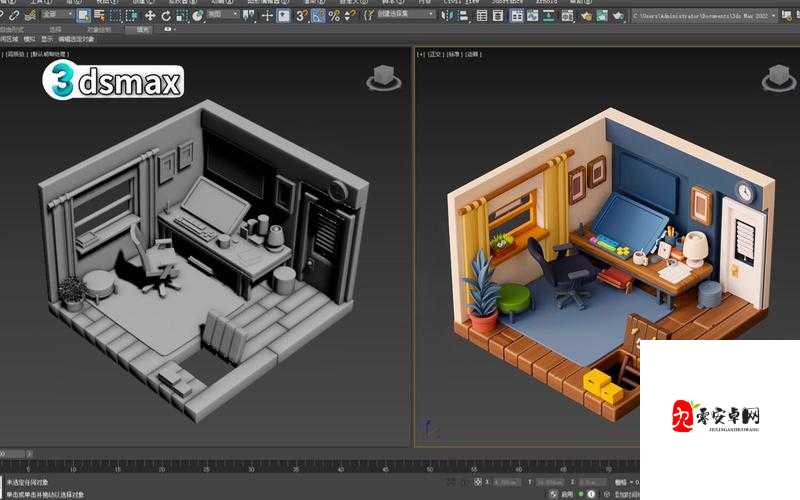
Task: Select the Select Object tool
Action: (x=84, y=16)
